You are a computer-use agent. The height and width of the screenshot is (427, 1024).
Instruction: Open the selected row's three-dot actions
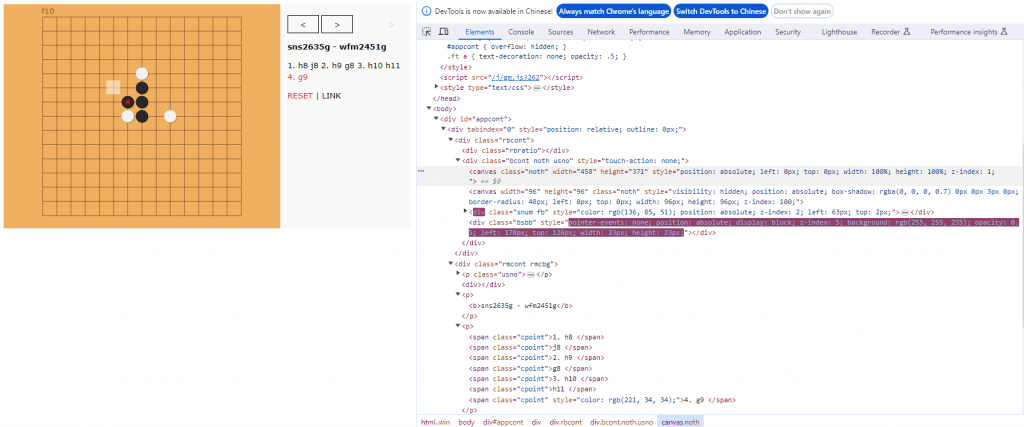(x=421, y=171)
